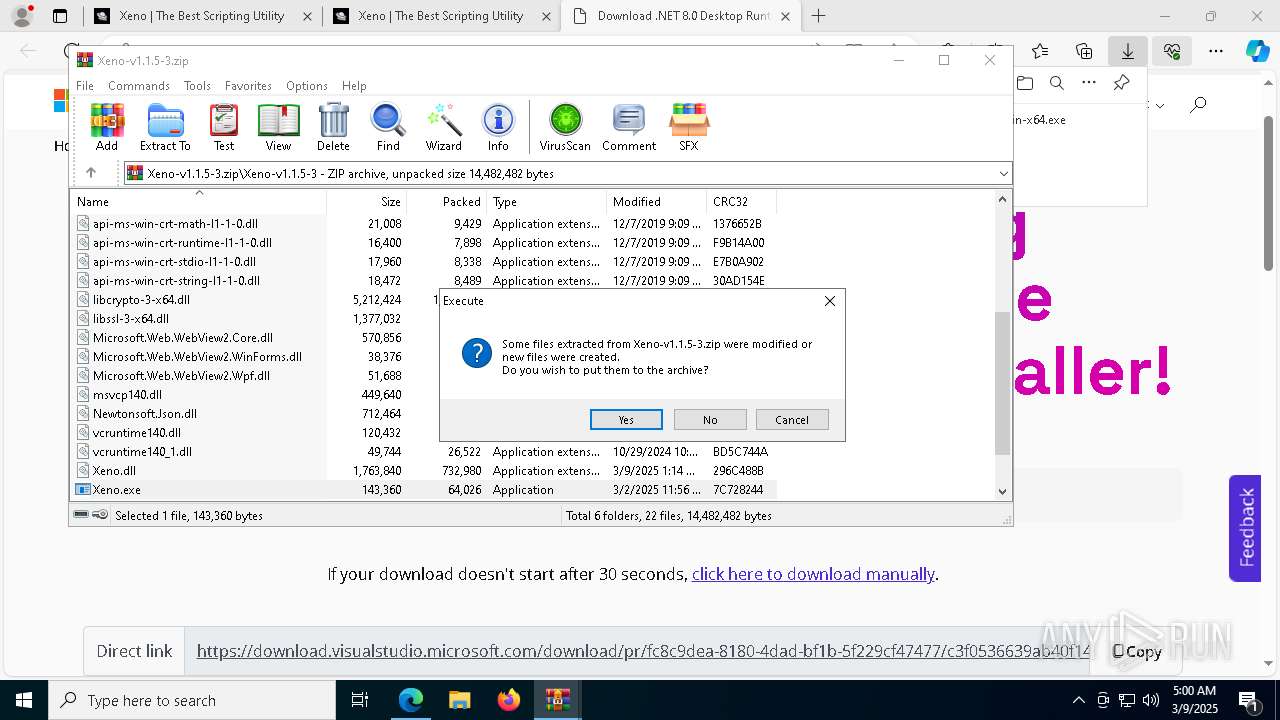This screenshot has height=720, width=1280.
Task: Open Microsoft Edge from taskbar
Action: [411, 700]
